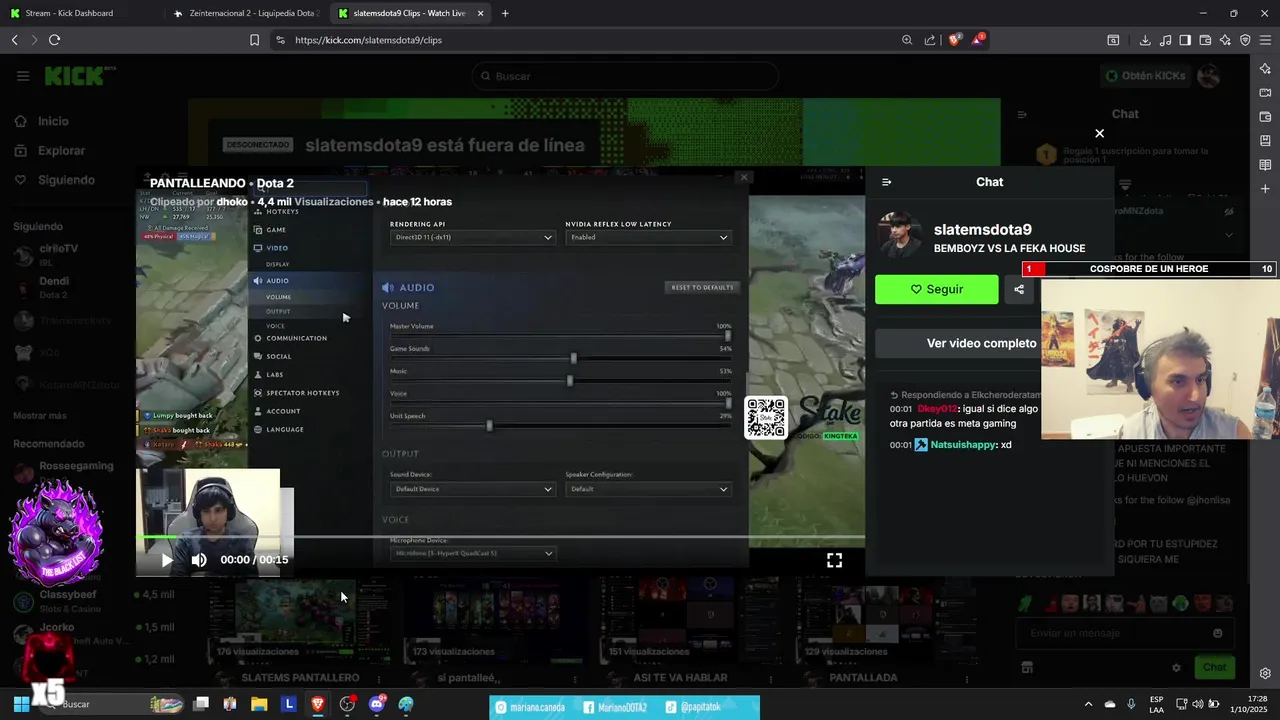Open the chat shop icon

pyautogui.click(x=1026, y=667)
